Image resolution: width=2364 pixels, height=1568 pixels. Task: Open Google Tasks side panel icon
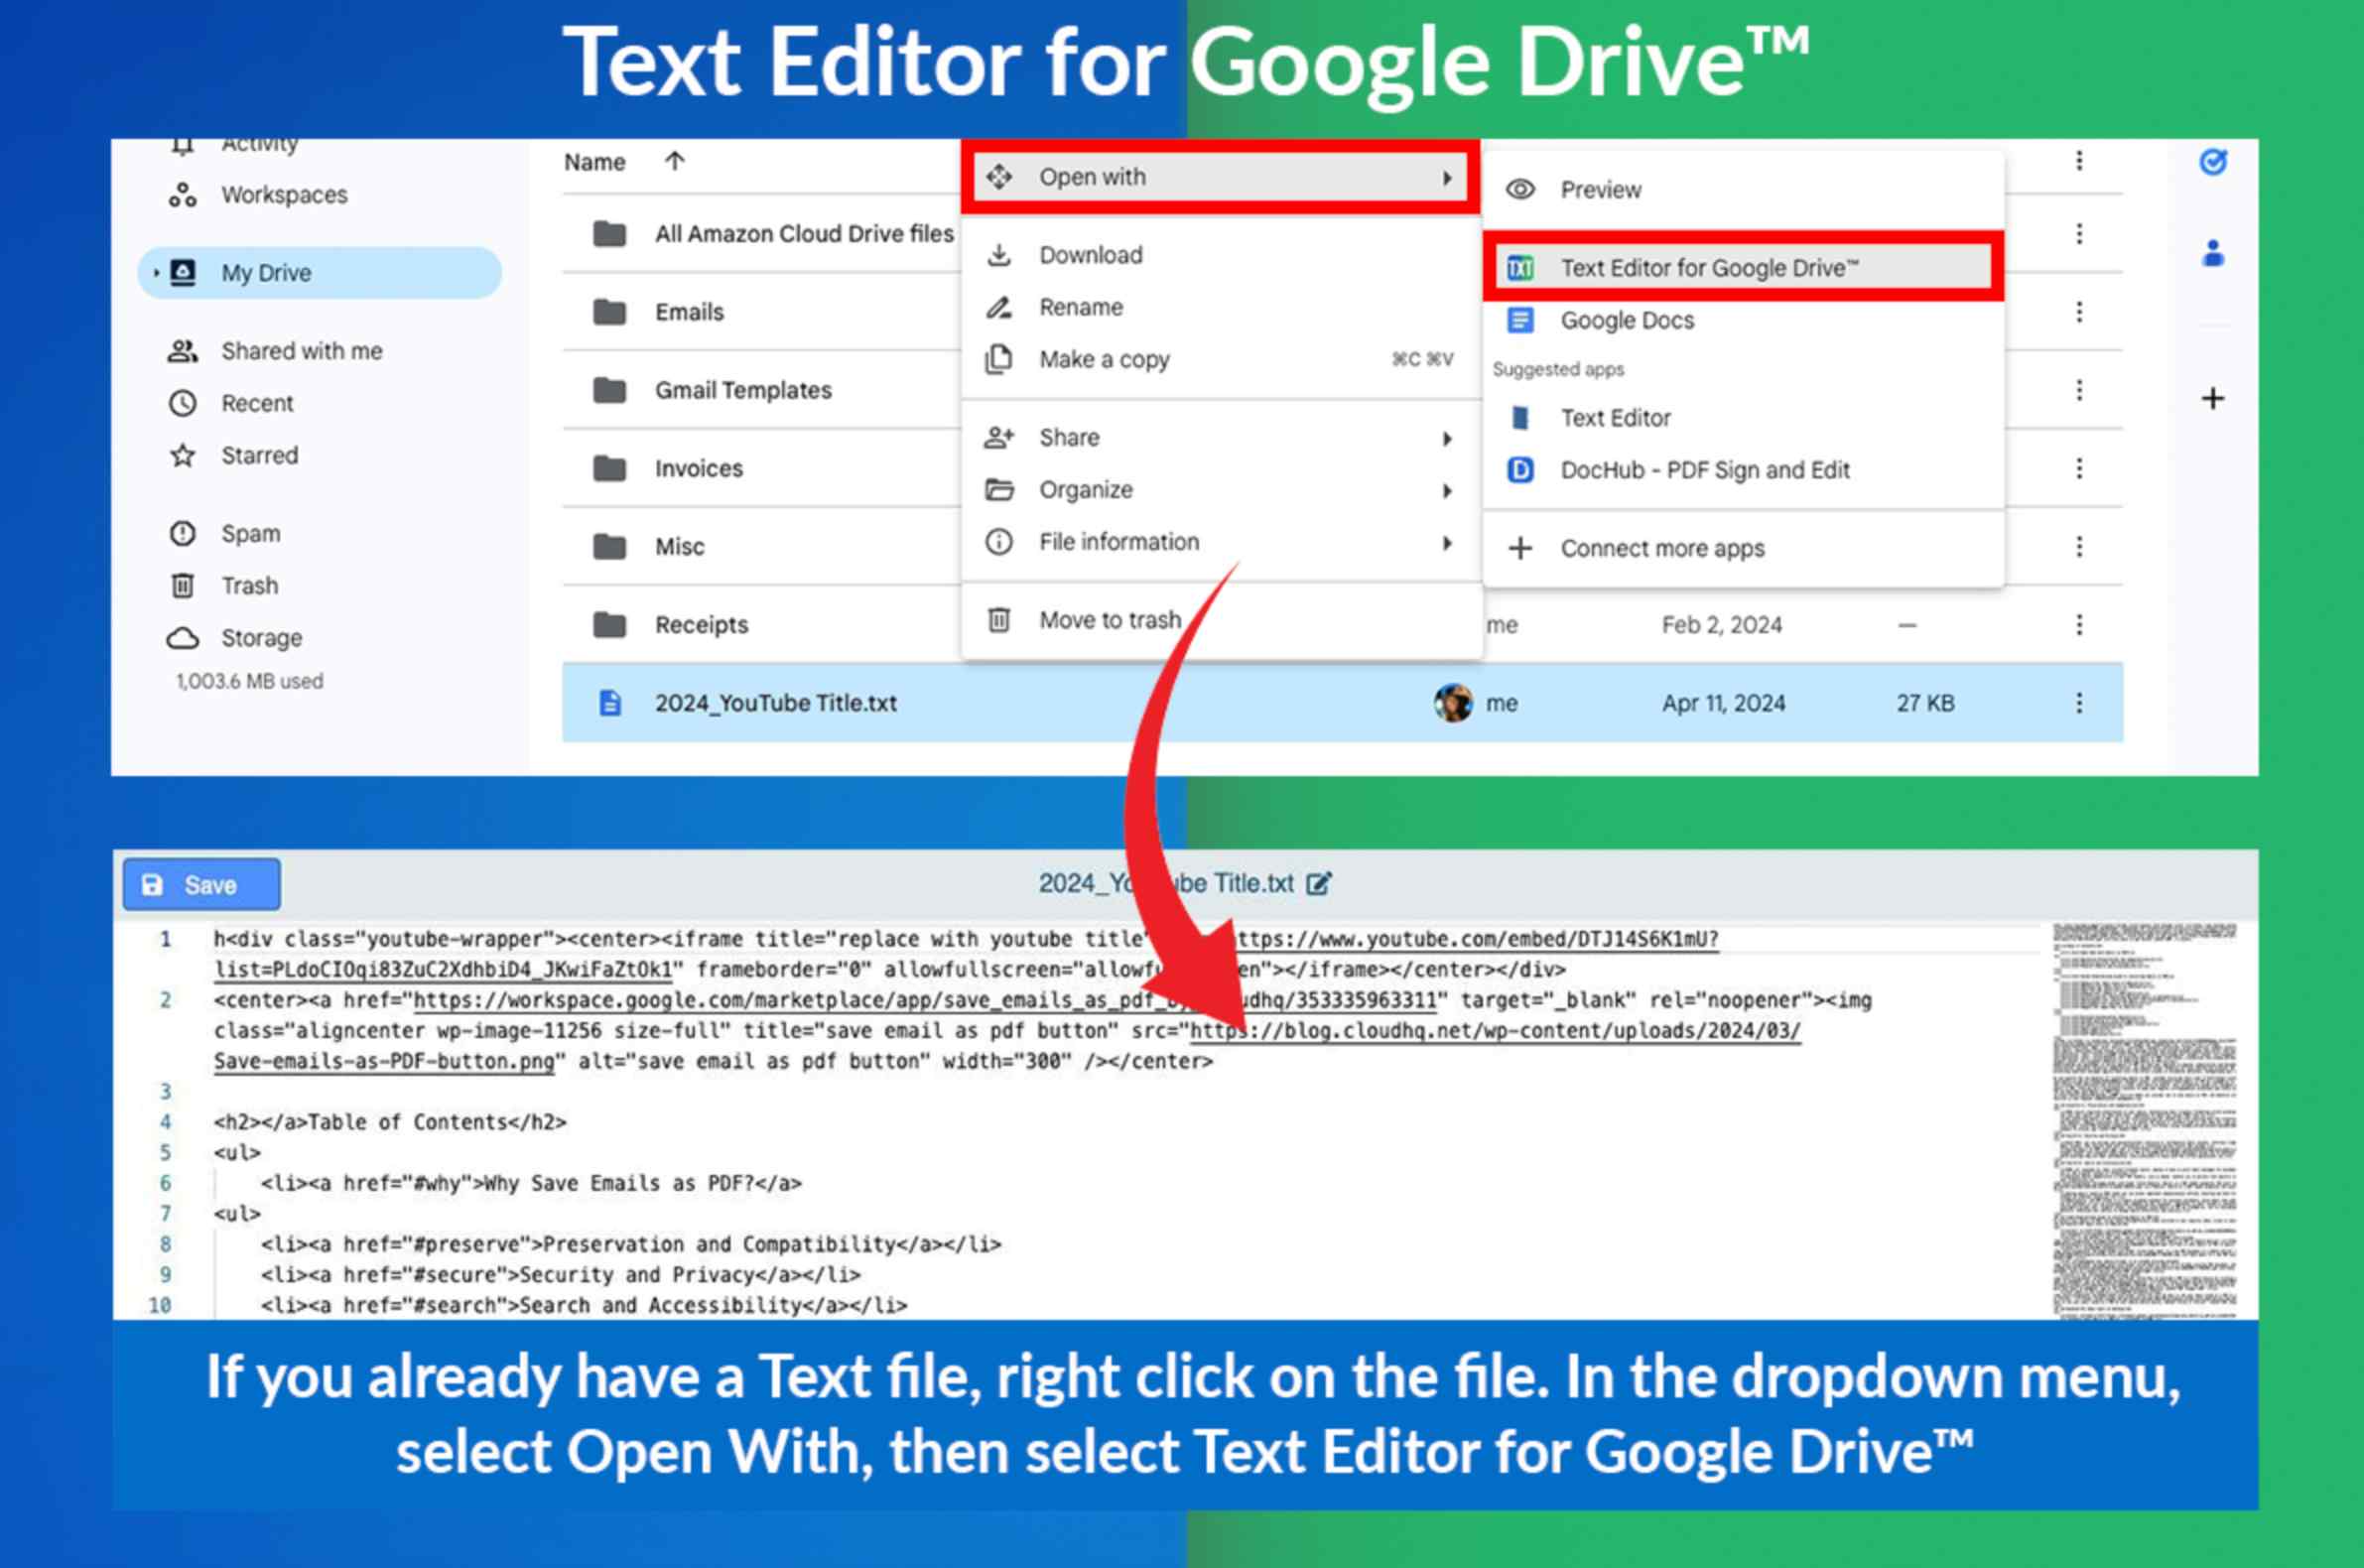tap(2213, 161)
